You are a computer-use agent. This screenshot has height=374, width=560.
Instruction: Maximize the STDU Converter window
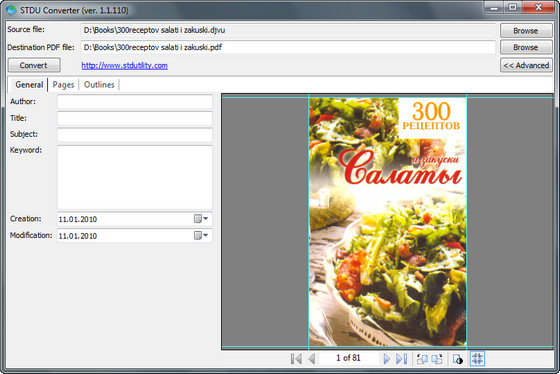[x=512, y=7]
